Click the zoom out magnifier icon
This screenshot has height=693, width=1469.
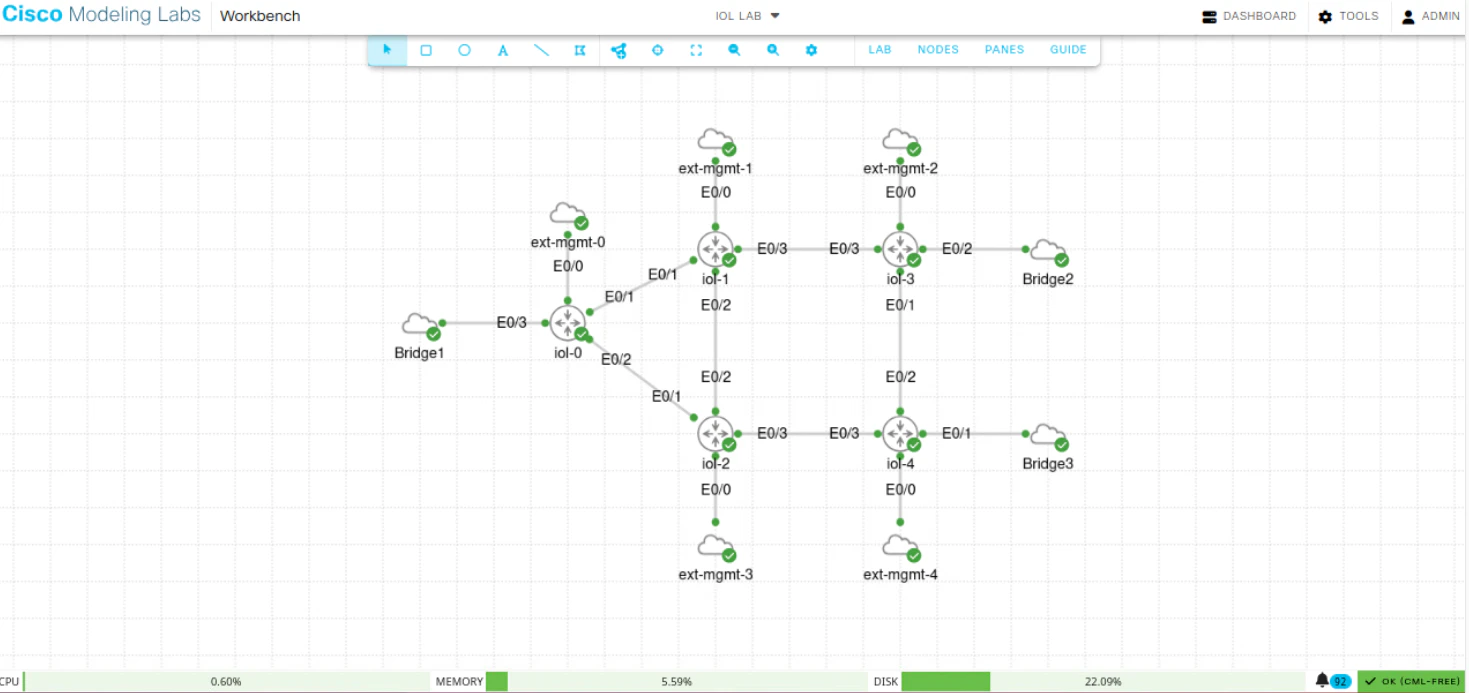pos(734,50)
